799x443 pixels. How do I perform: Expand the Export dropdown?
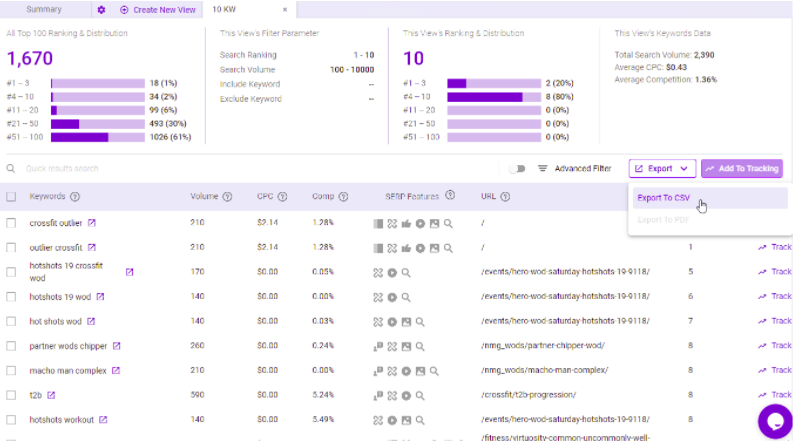pos(662,168)
